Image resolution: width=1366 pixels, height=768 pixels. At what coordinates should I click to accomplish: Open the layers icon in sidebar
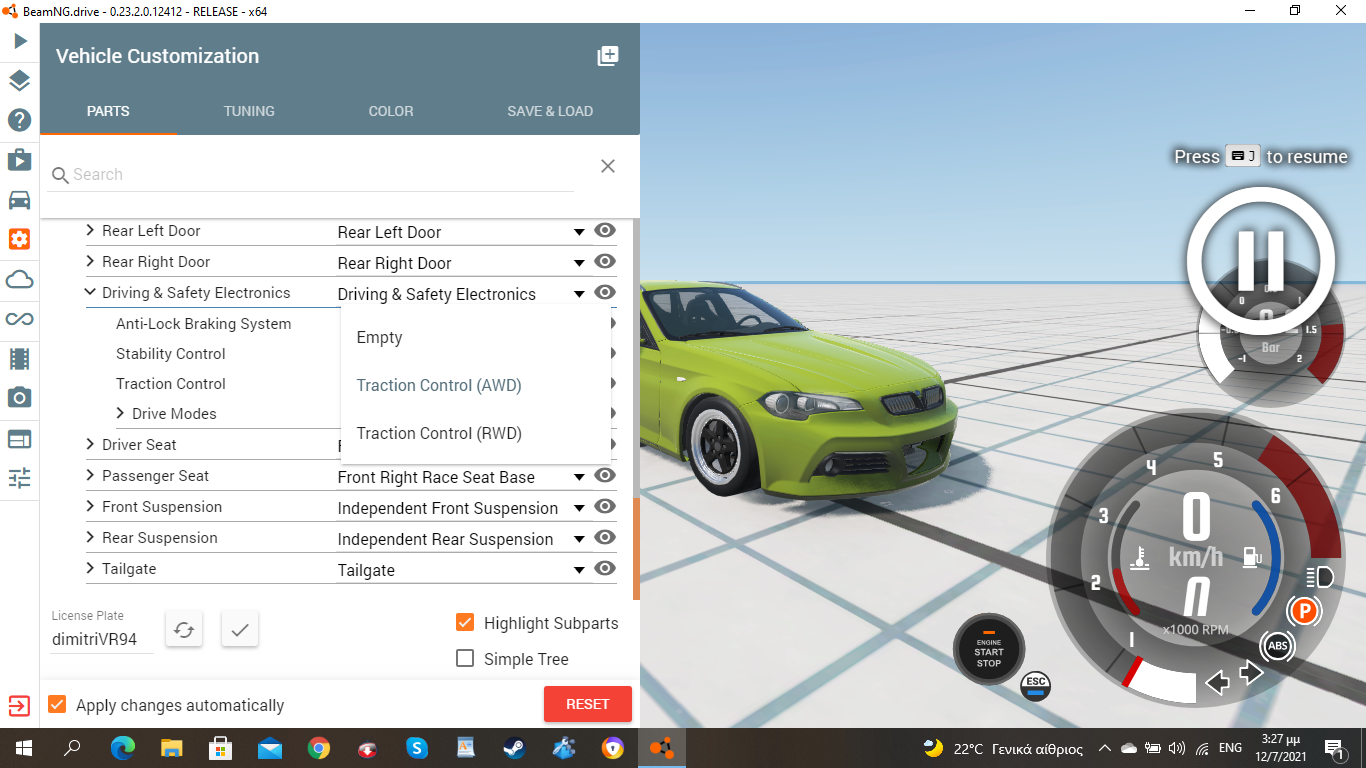[x=20, y=81]
